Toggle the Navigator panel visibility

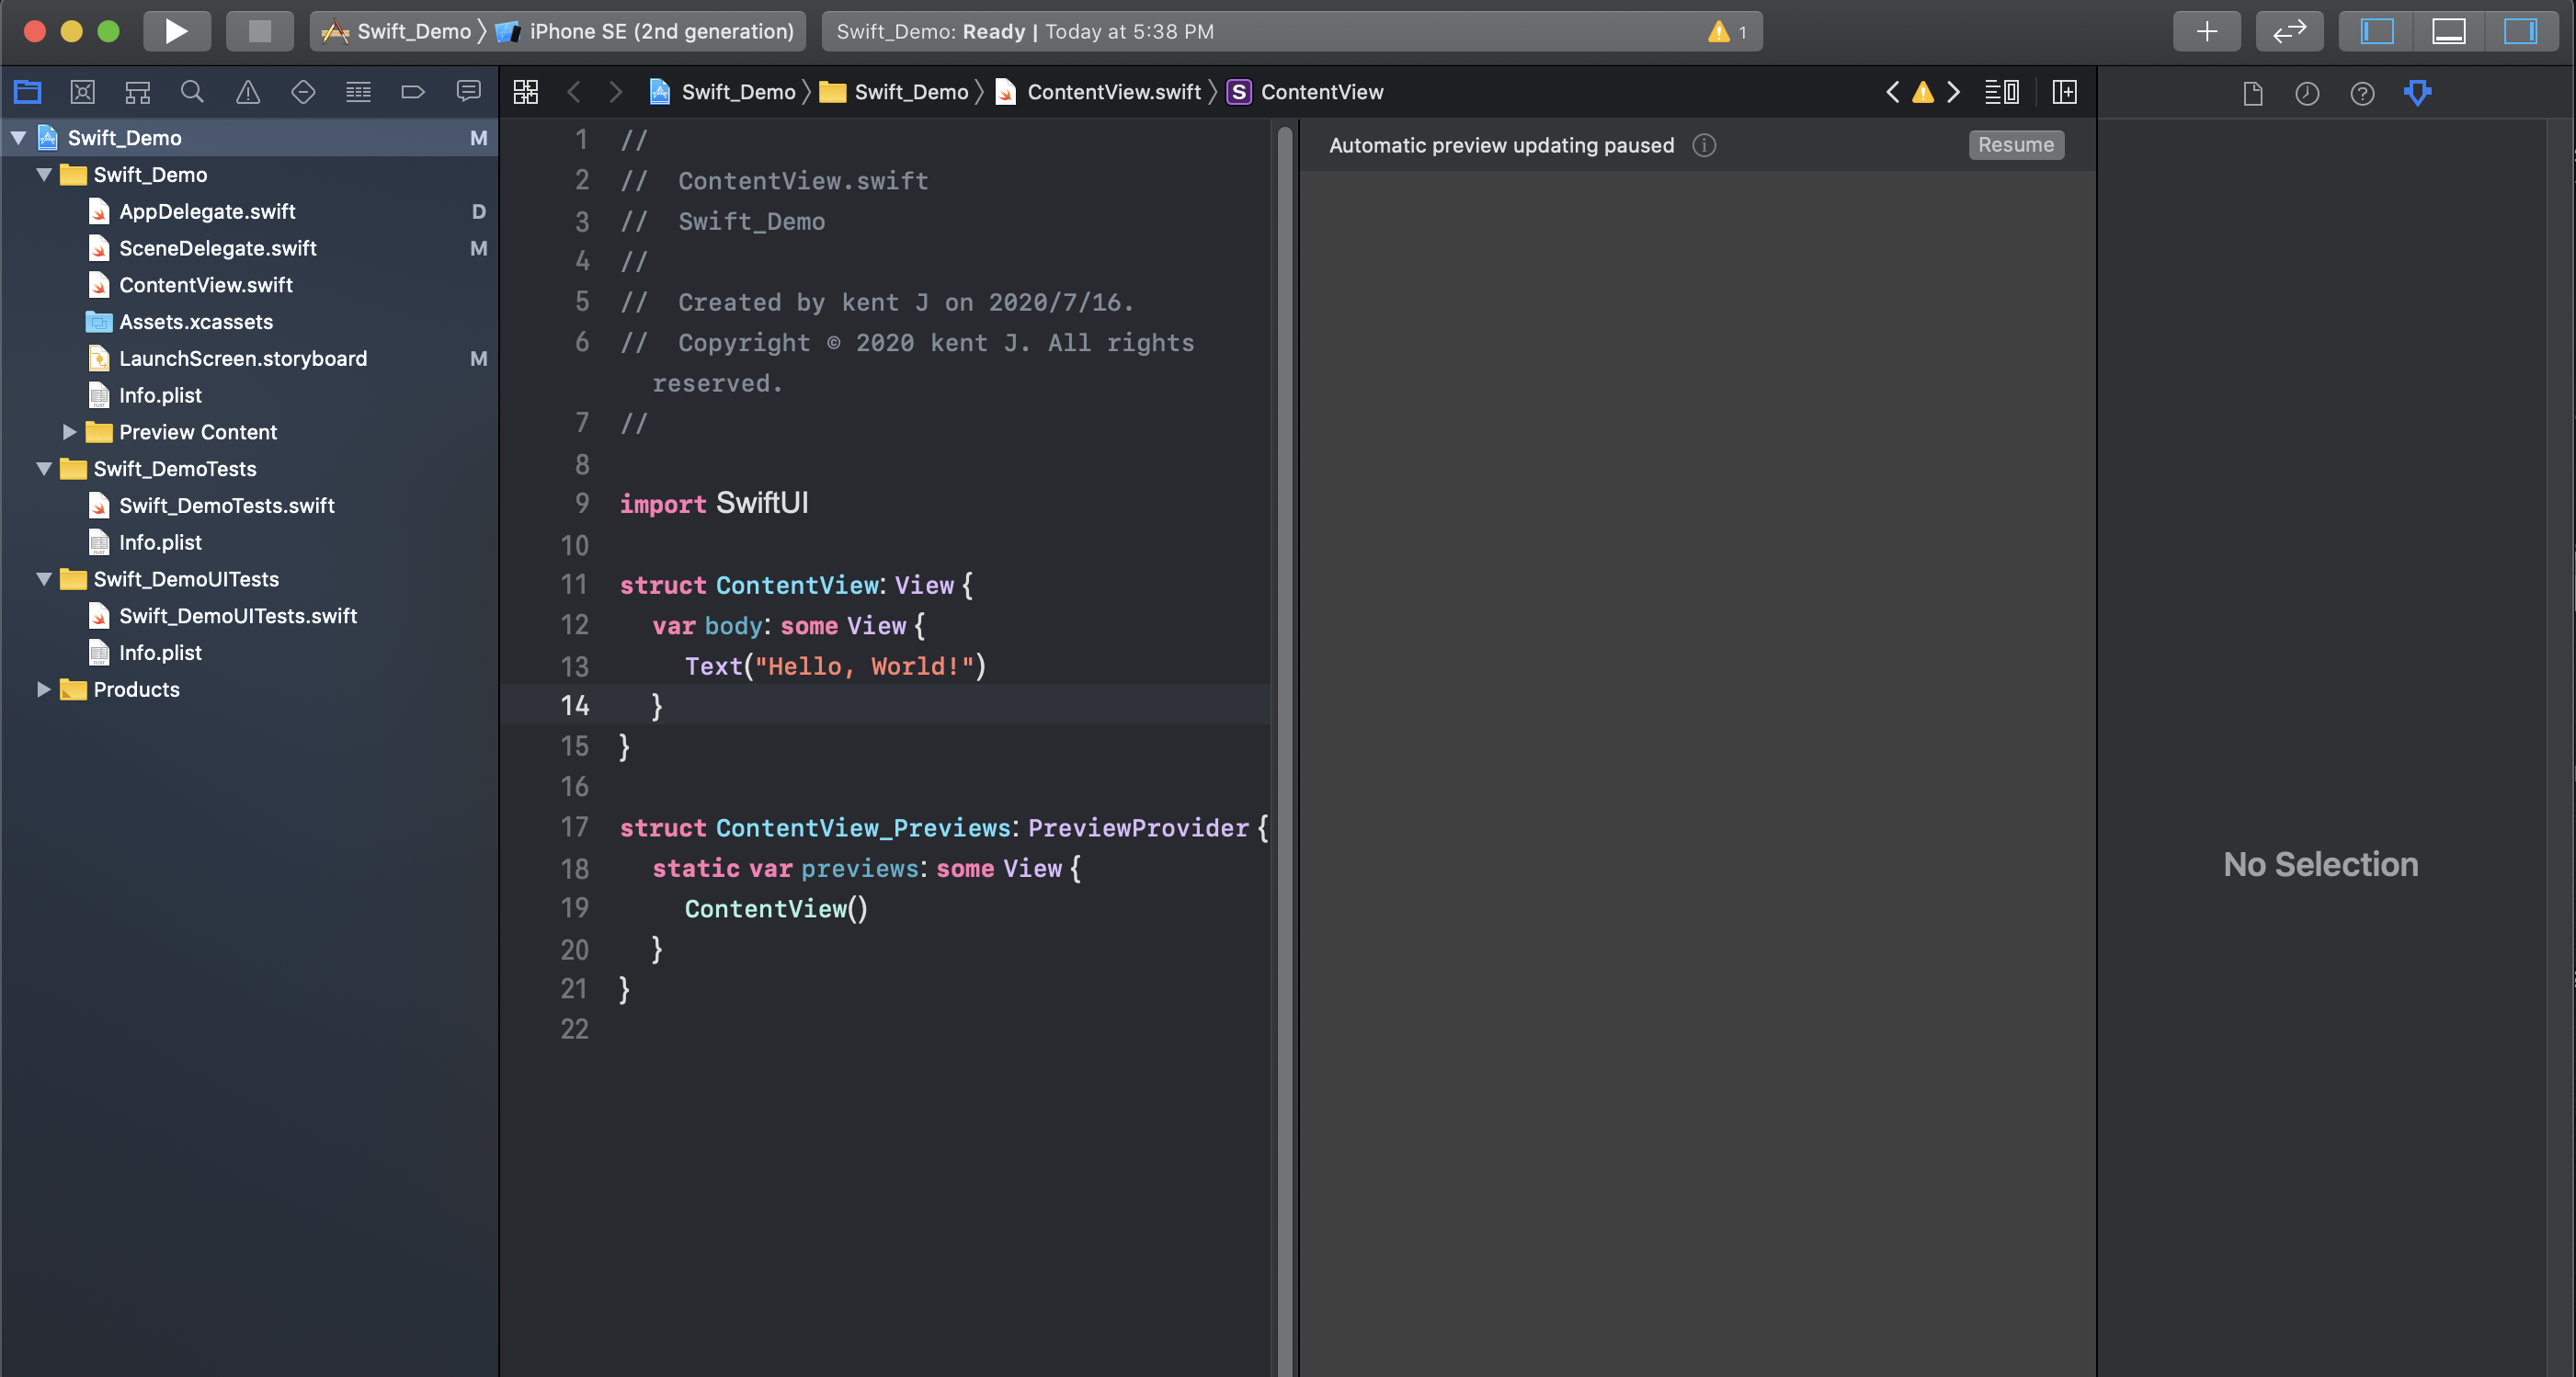(2376, 31)
